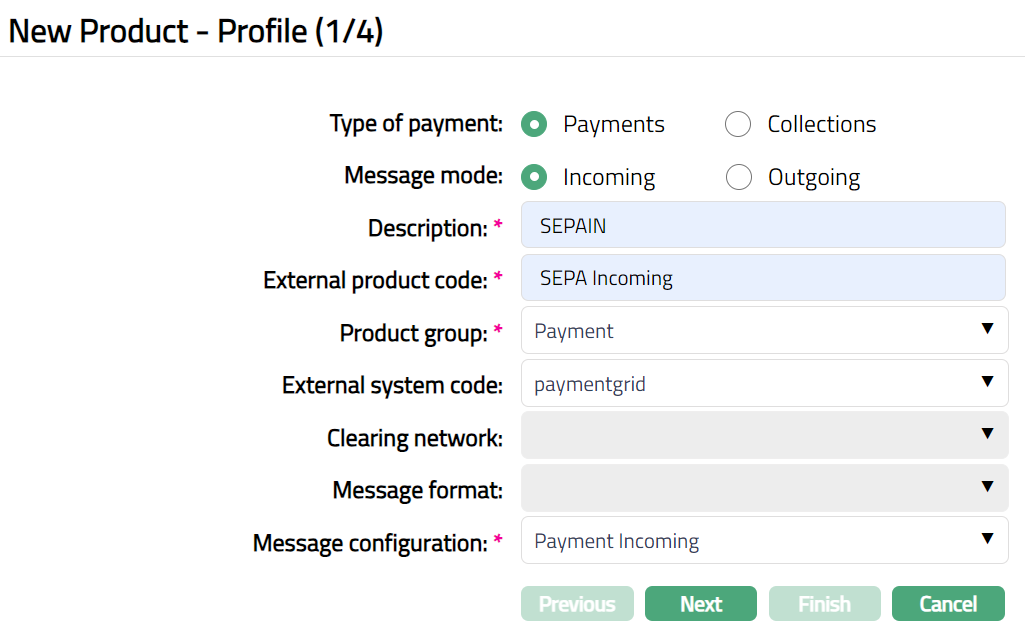Viewport: 1025px width, 634px height.
Task: Expand the External system code dropdown
Action: (764, 383)
